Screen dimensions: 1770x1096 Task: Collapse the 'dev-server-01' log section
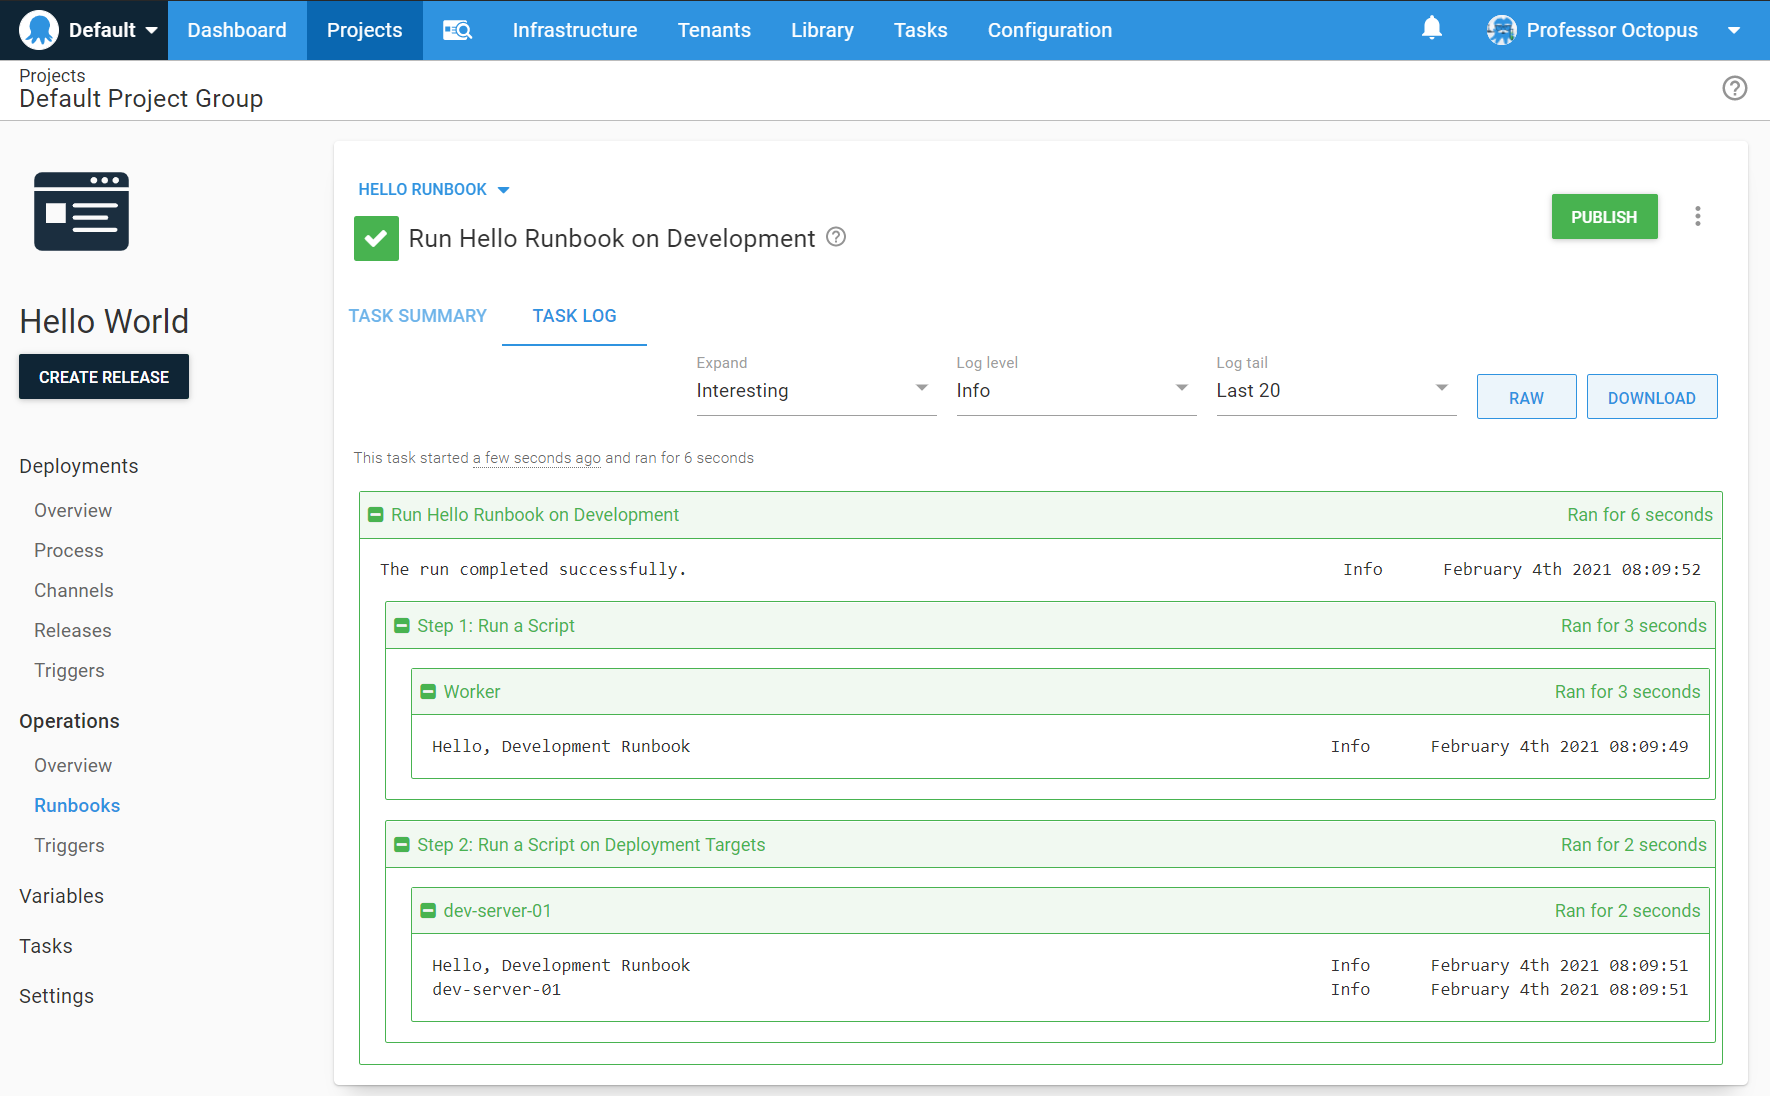(429, 910)
